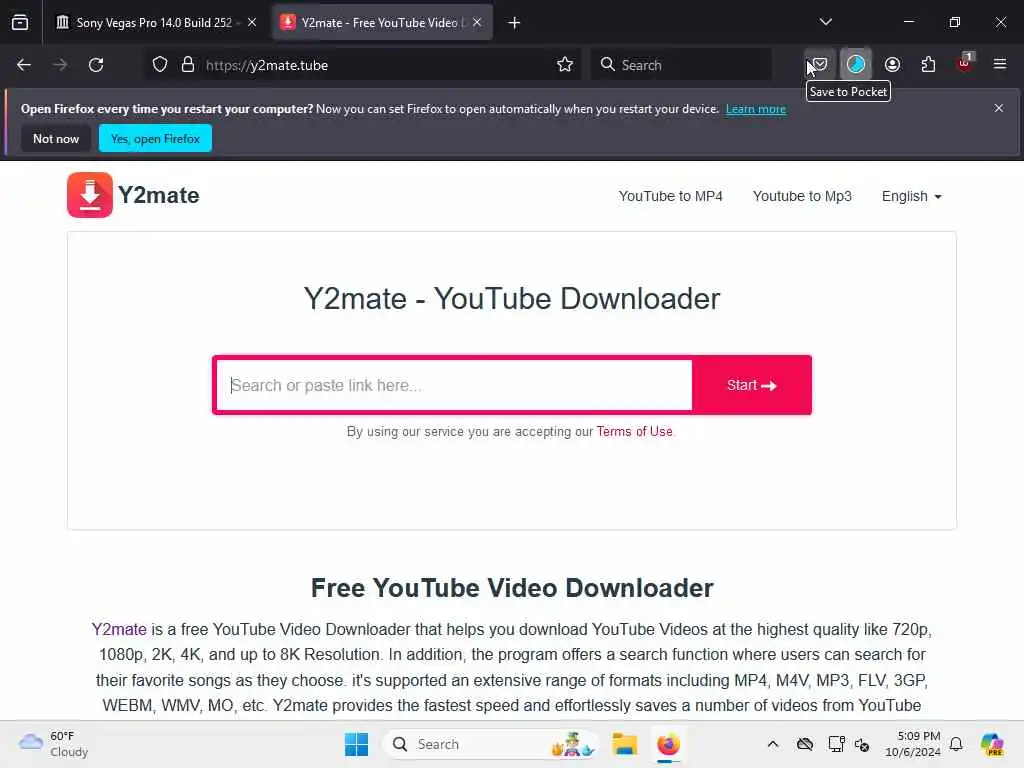1024x768 pixels.
Task: Click the Not now button
Action: [x=56, y=138]
